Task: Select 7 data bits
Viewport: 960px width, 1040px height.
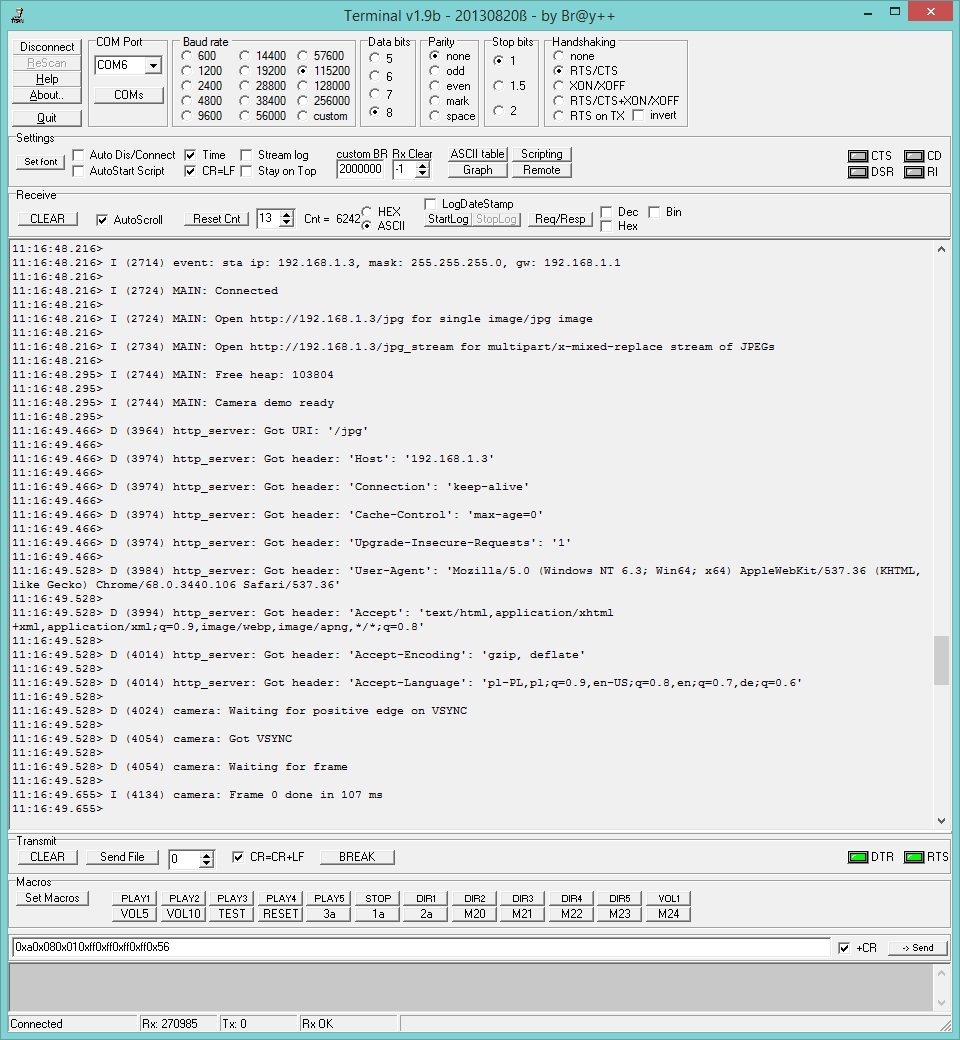Action: click(375, 94)
